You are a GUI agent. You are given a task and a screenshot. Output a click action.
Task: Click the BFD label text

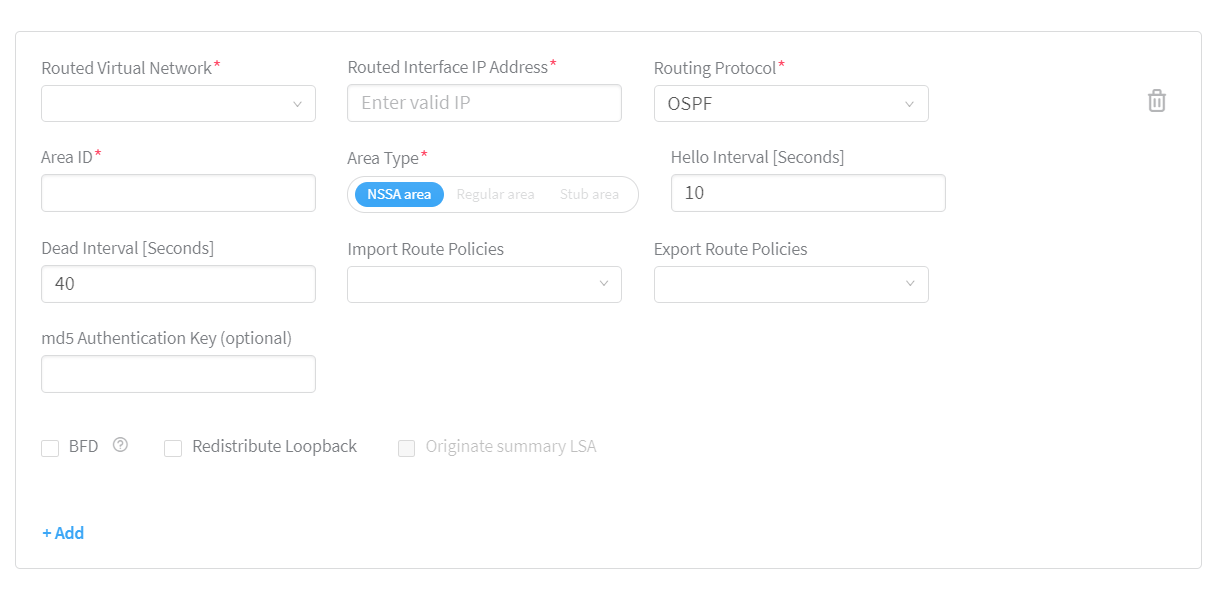pos(84,447)
